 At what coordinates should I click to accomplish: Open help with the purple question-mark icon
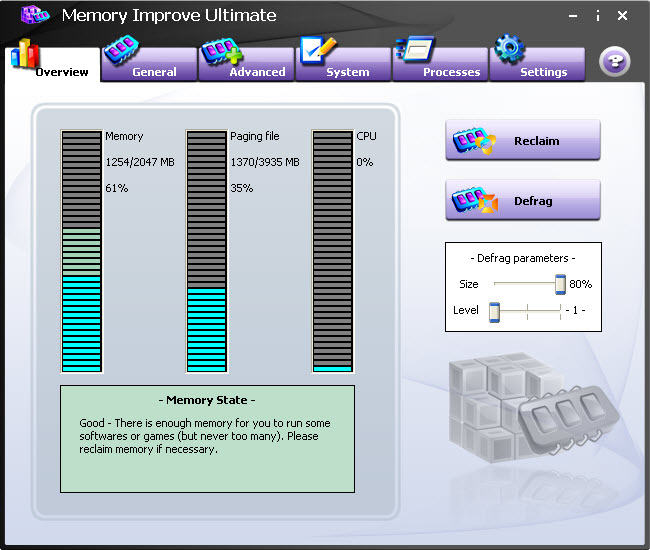[615, 62]
